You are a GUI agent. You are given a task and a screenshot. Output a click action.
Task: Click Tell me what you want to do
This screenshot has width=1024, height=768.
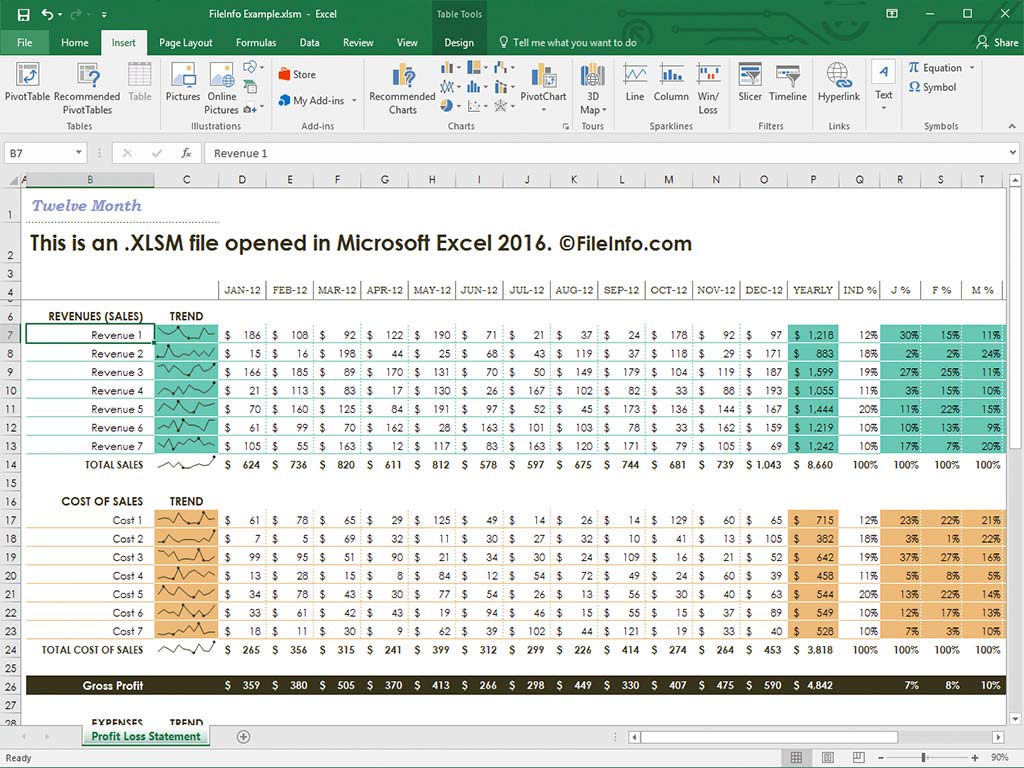click(x=568, y=42)
